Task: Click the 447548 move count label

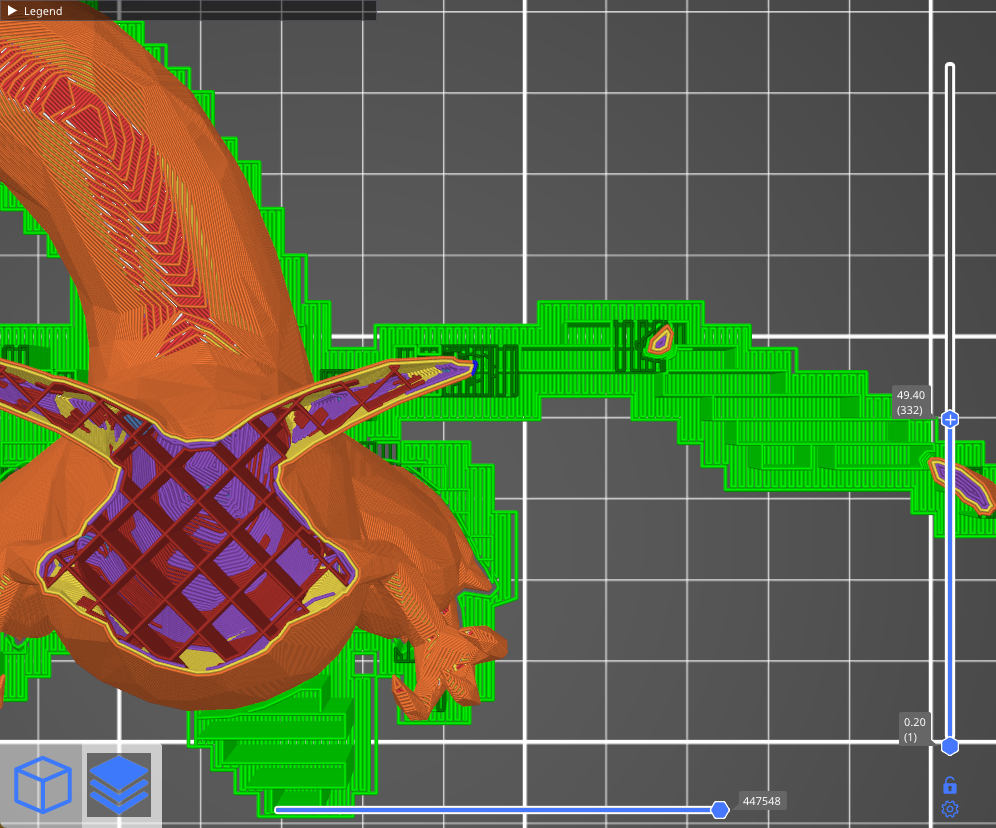Action: click(x=762, y=801)
